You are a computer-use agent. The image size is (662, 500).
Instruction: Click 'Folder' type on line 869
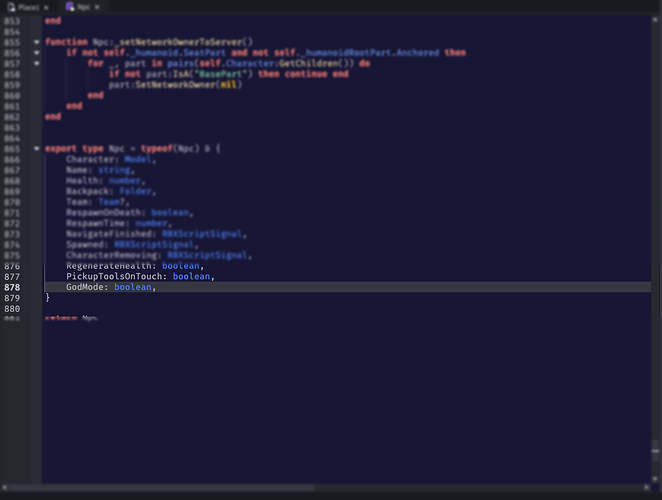(135, 191)
